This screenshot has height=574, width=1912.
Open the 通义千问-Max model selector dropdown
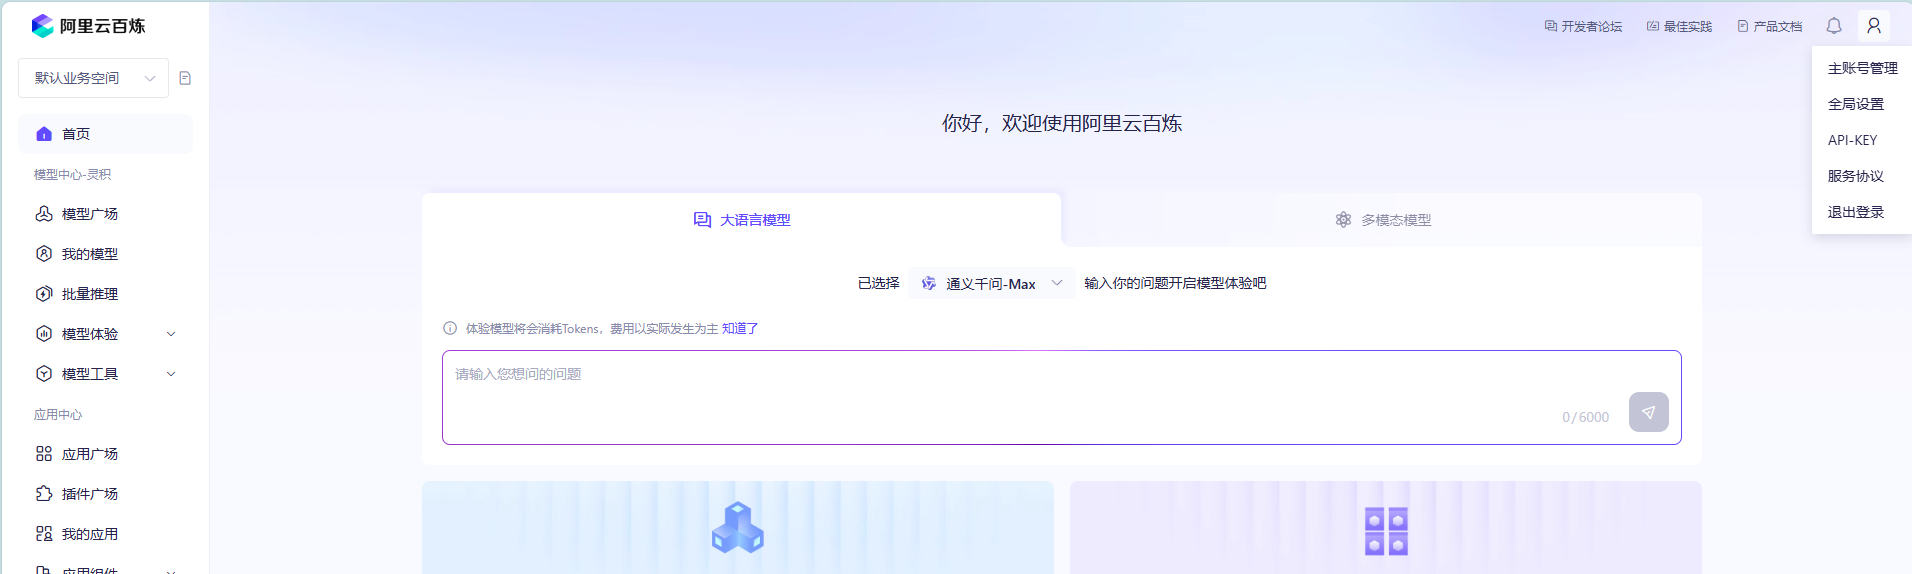pos(991,284)
